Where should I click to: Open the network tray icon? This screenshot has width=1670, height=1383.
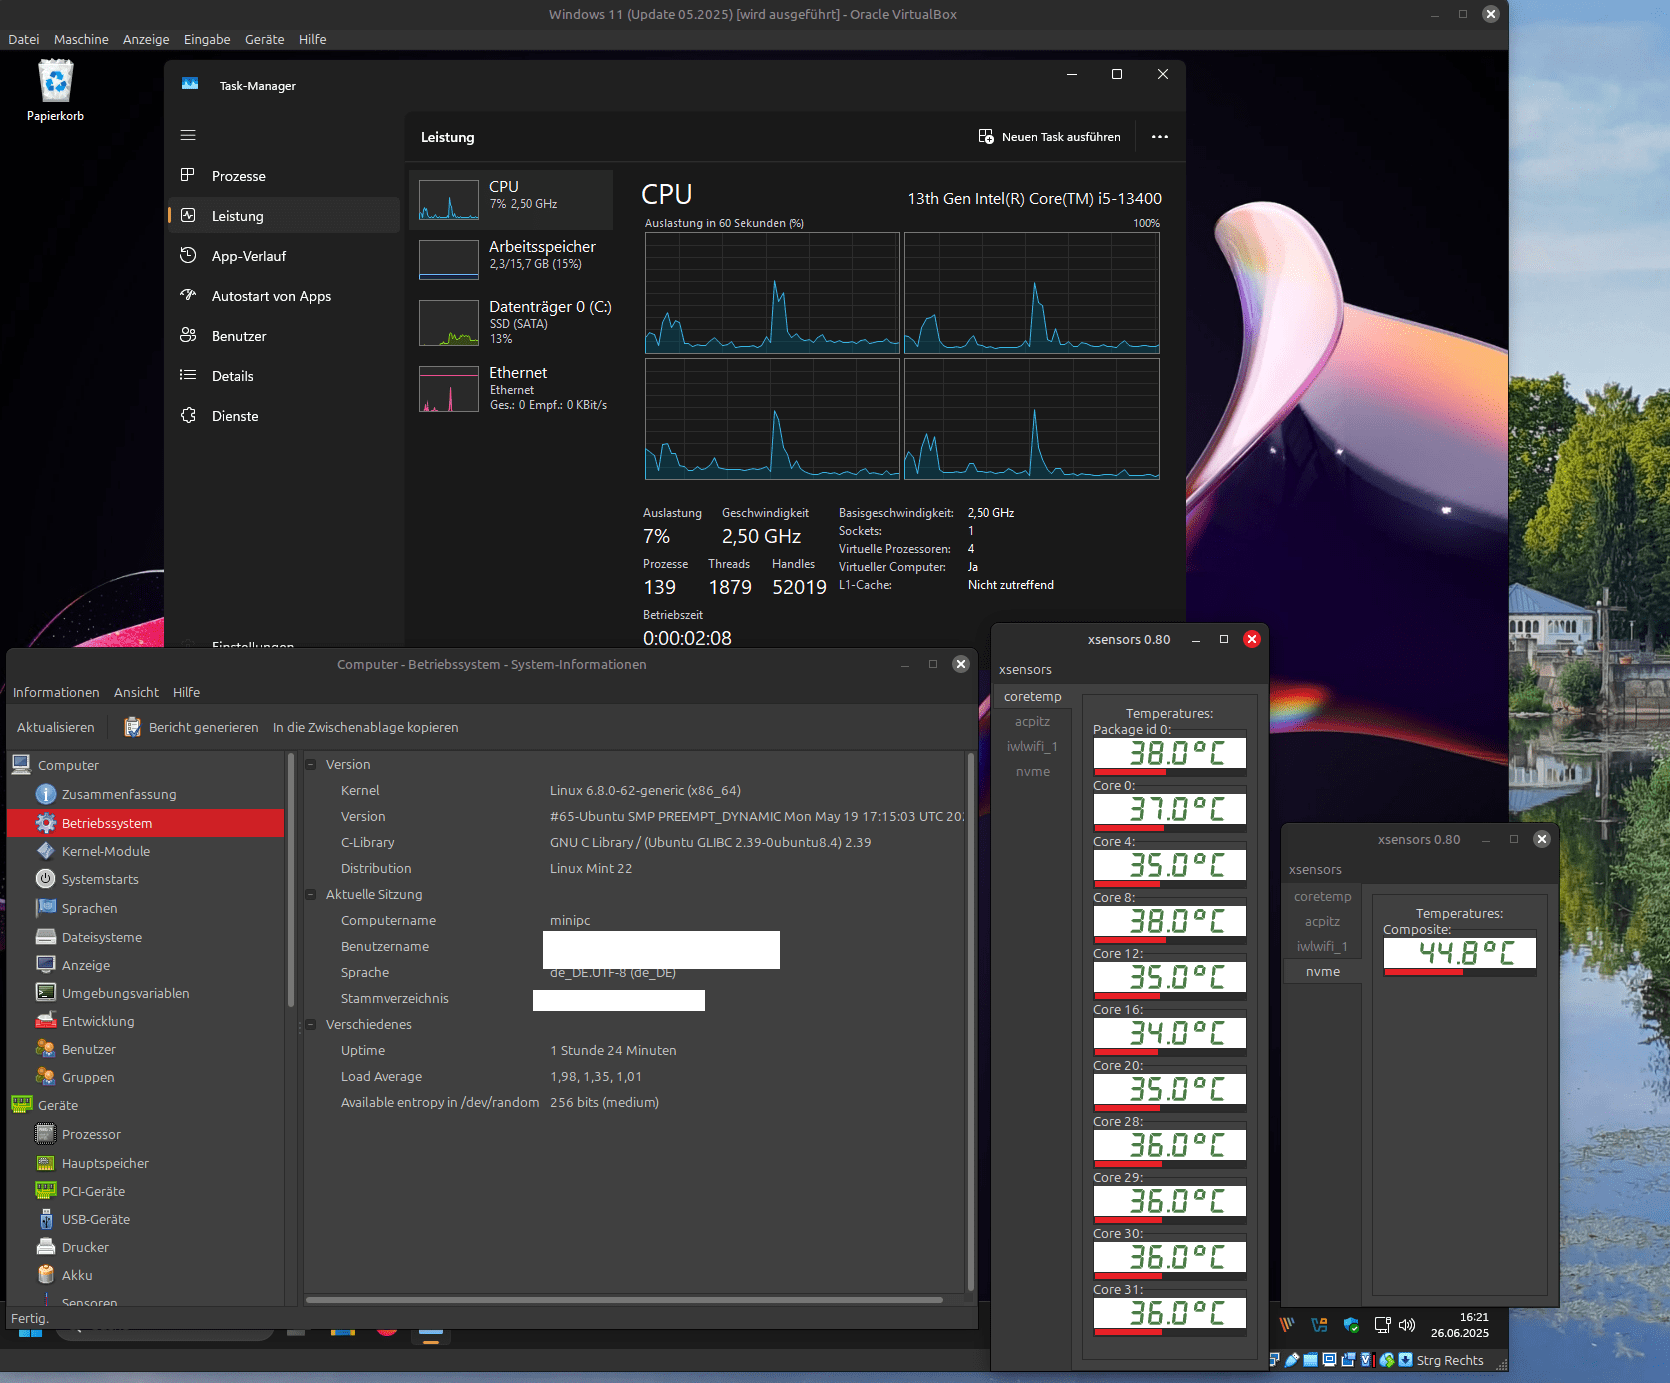click(x=1382, y=1325)
